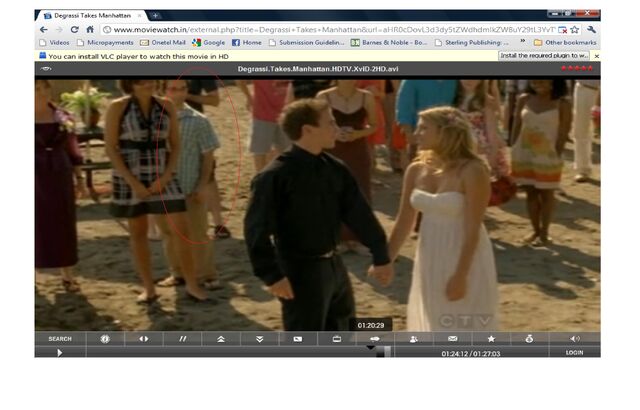Click the tag icon in player toolbar
Image resolution: width=640 pixels, height=410 pixels.
tap(298, 339)
